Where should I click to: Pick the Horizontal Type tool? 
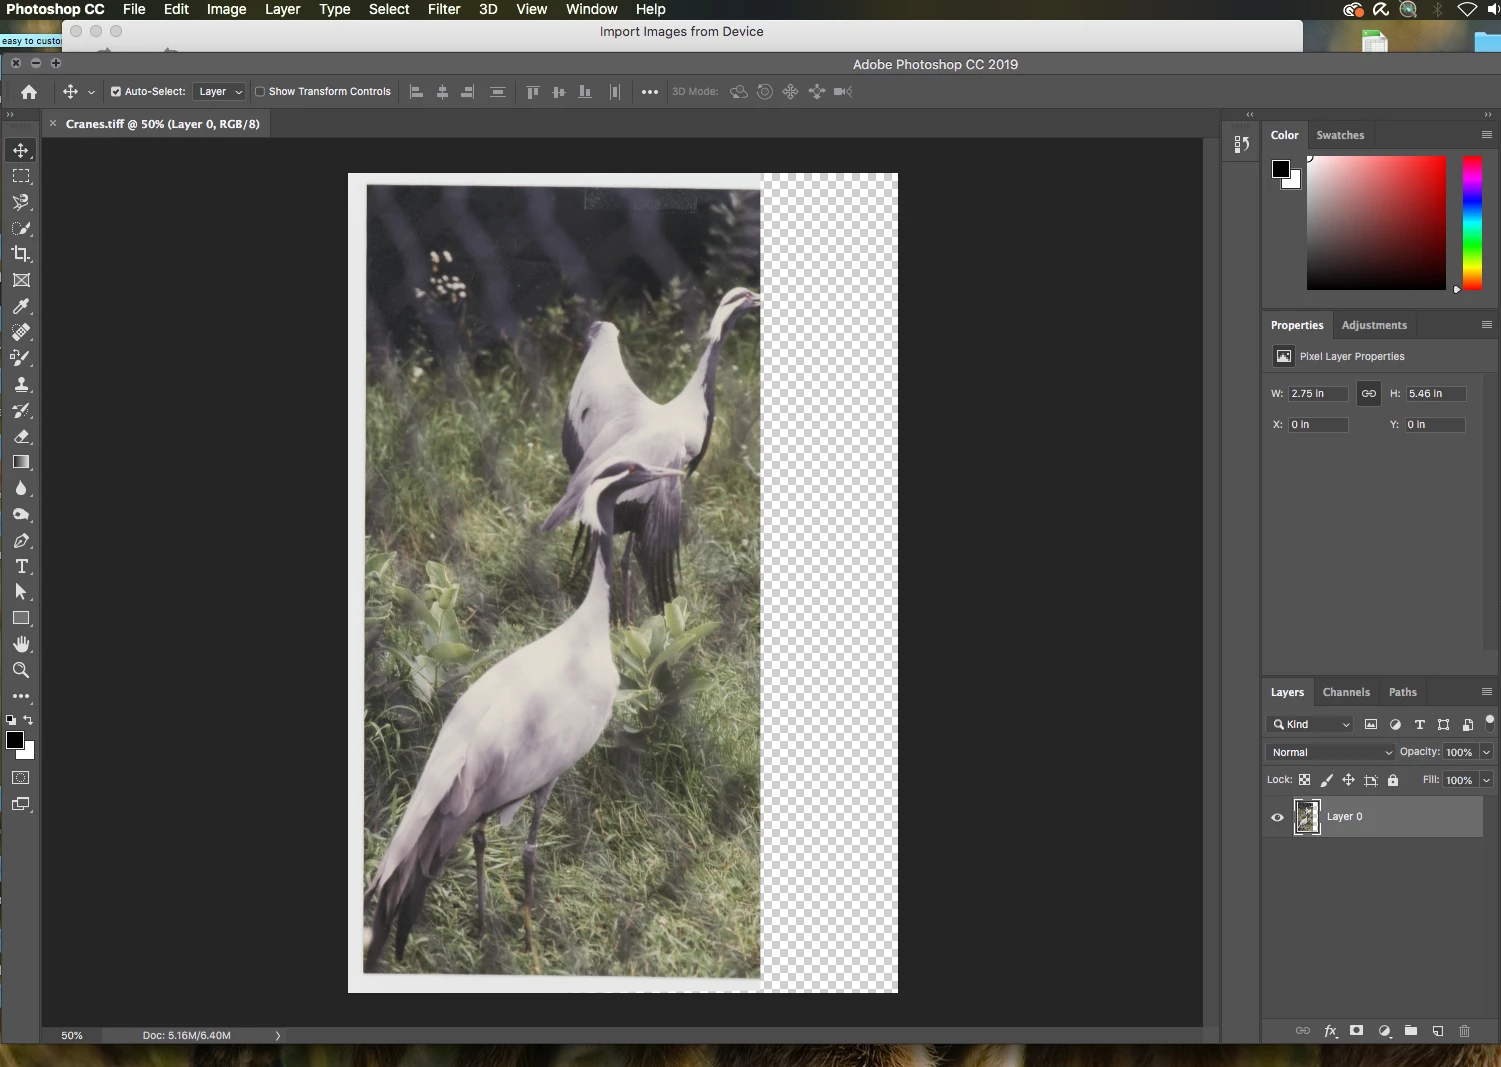click(x=21, y=566)
